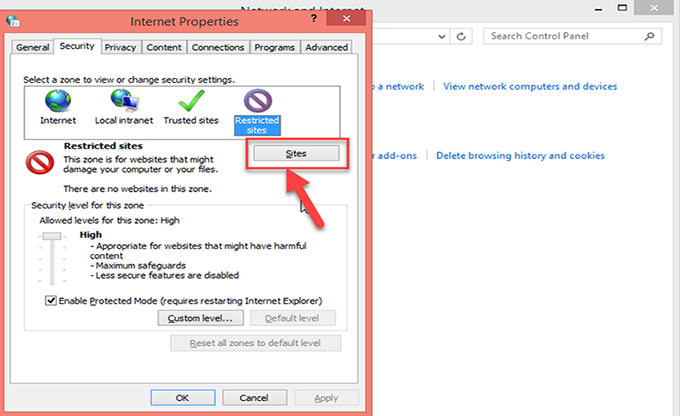The image size is (680, 416).
Task: Select the Local intranet zone icon
Action: coord(124,100)
